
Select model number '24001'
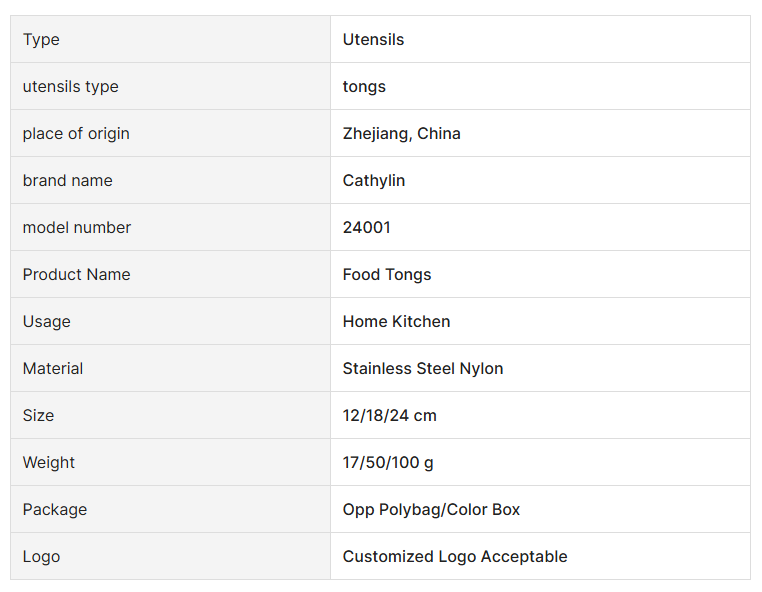click(x=366, y=228)
